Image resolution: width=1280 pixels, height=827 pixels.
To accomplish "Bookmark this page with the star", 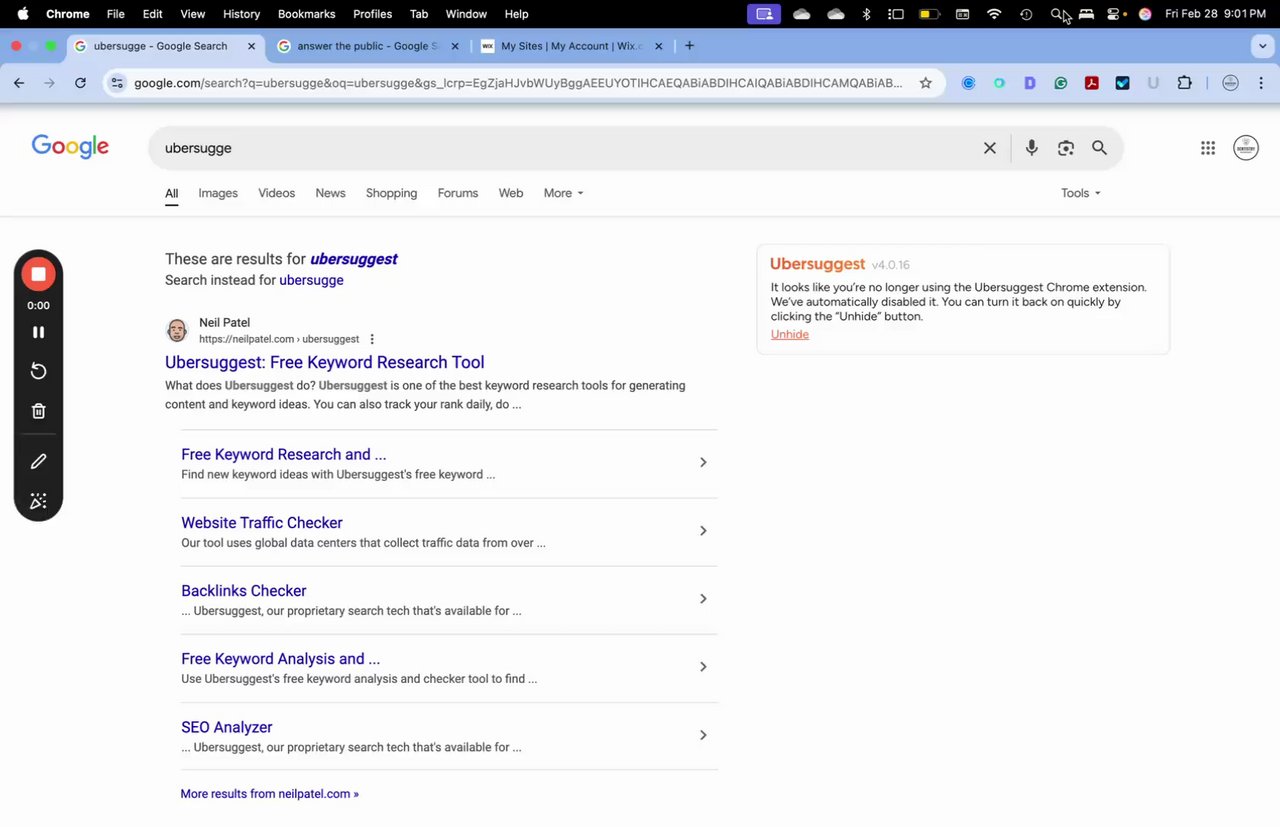I will click(926, 83).
